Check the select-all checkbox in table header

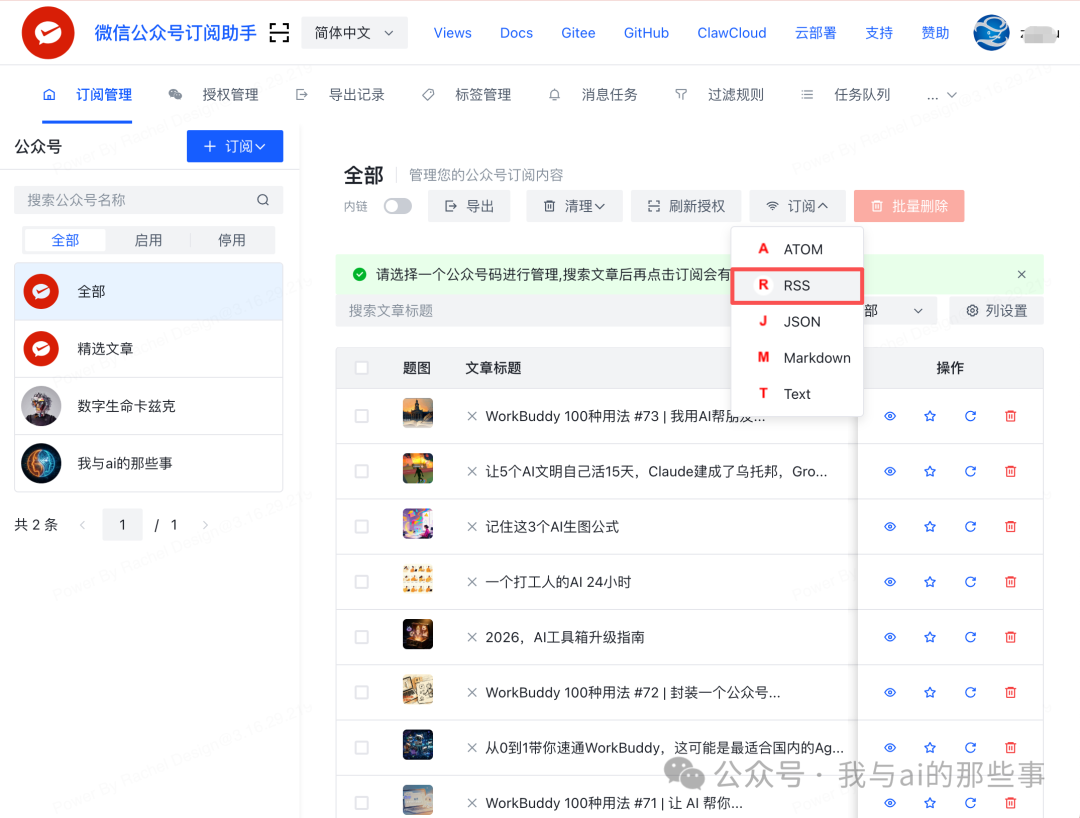coord(362,368)
